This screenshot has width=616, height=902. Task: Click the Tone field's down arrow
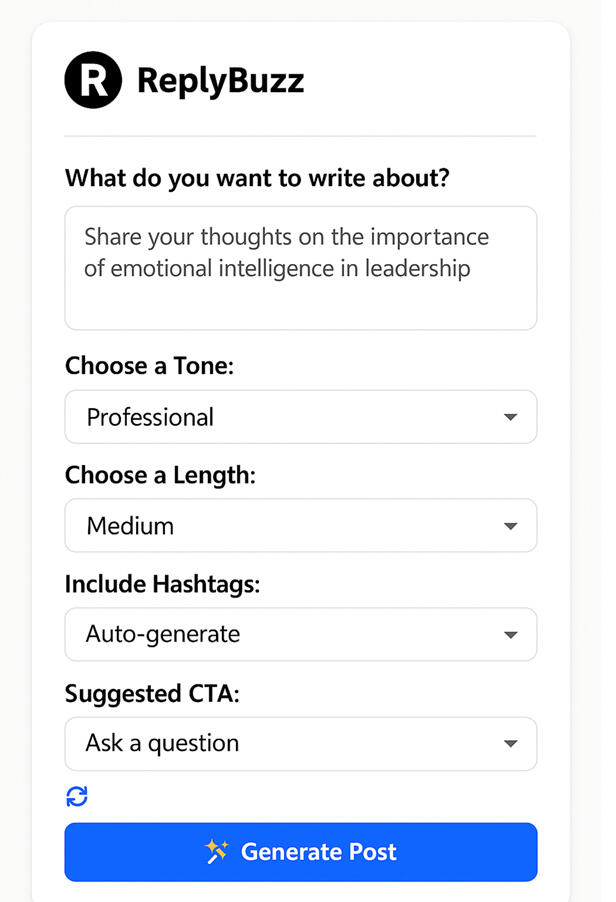(510, 417)
